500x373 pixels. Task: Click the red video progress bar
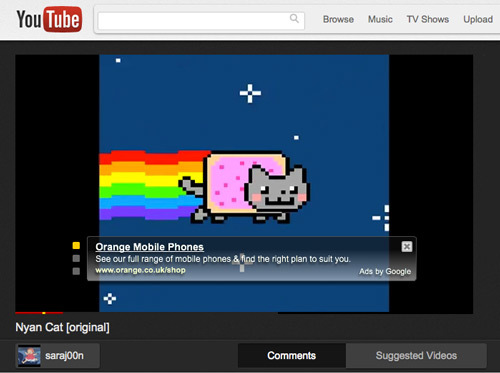click(x=39, y=313)
